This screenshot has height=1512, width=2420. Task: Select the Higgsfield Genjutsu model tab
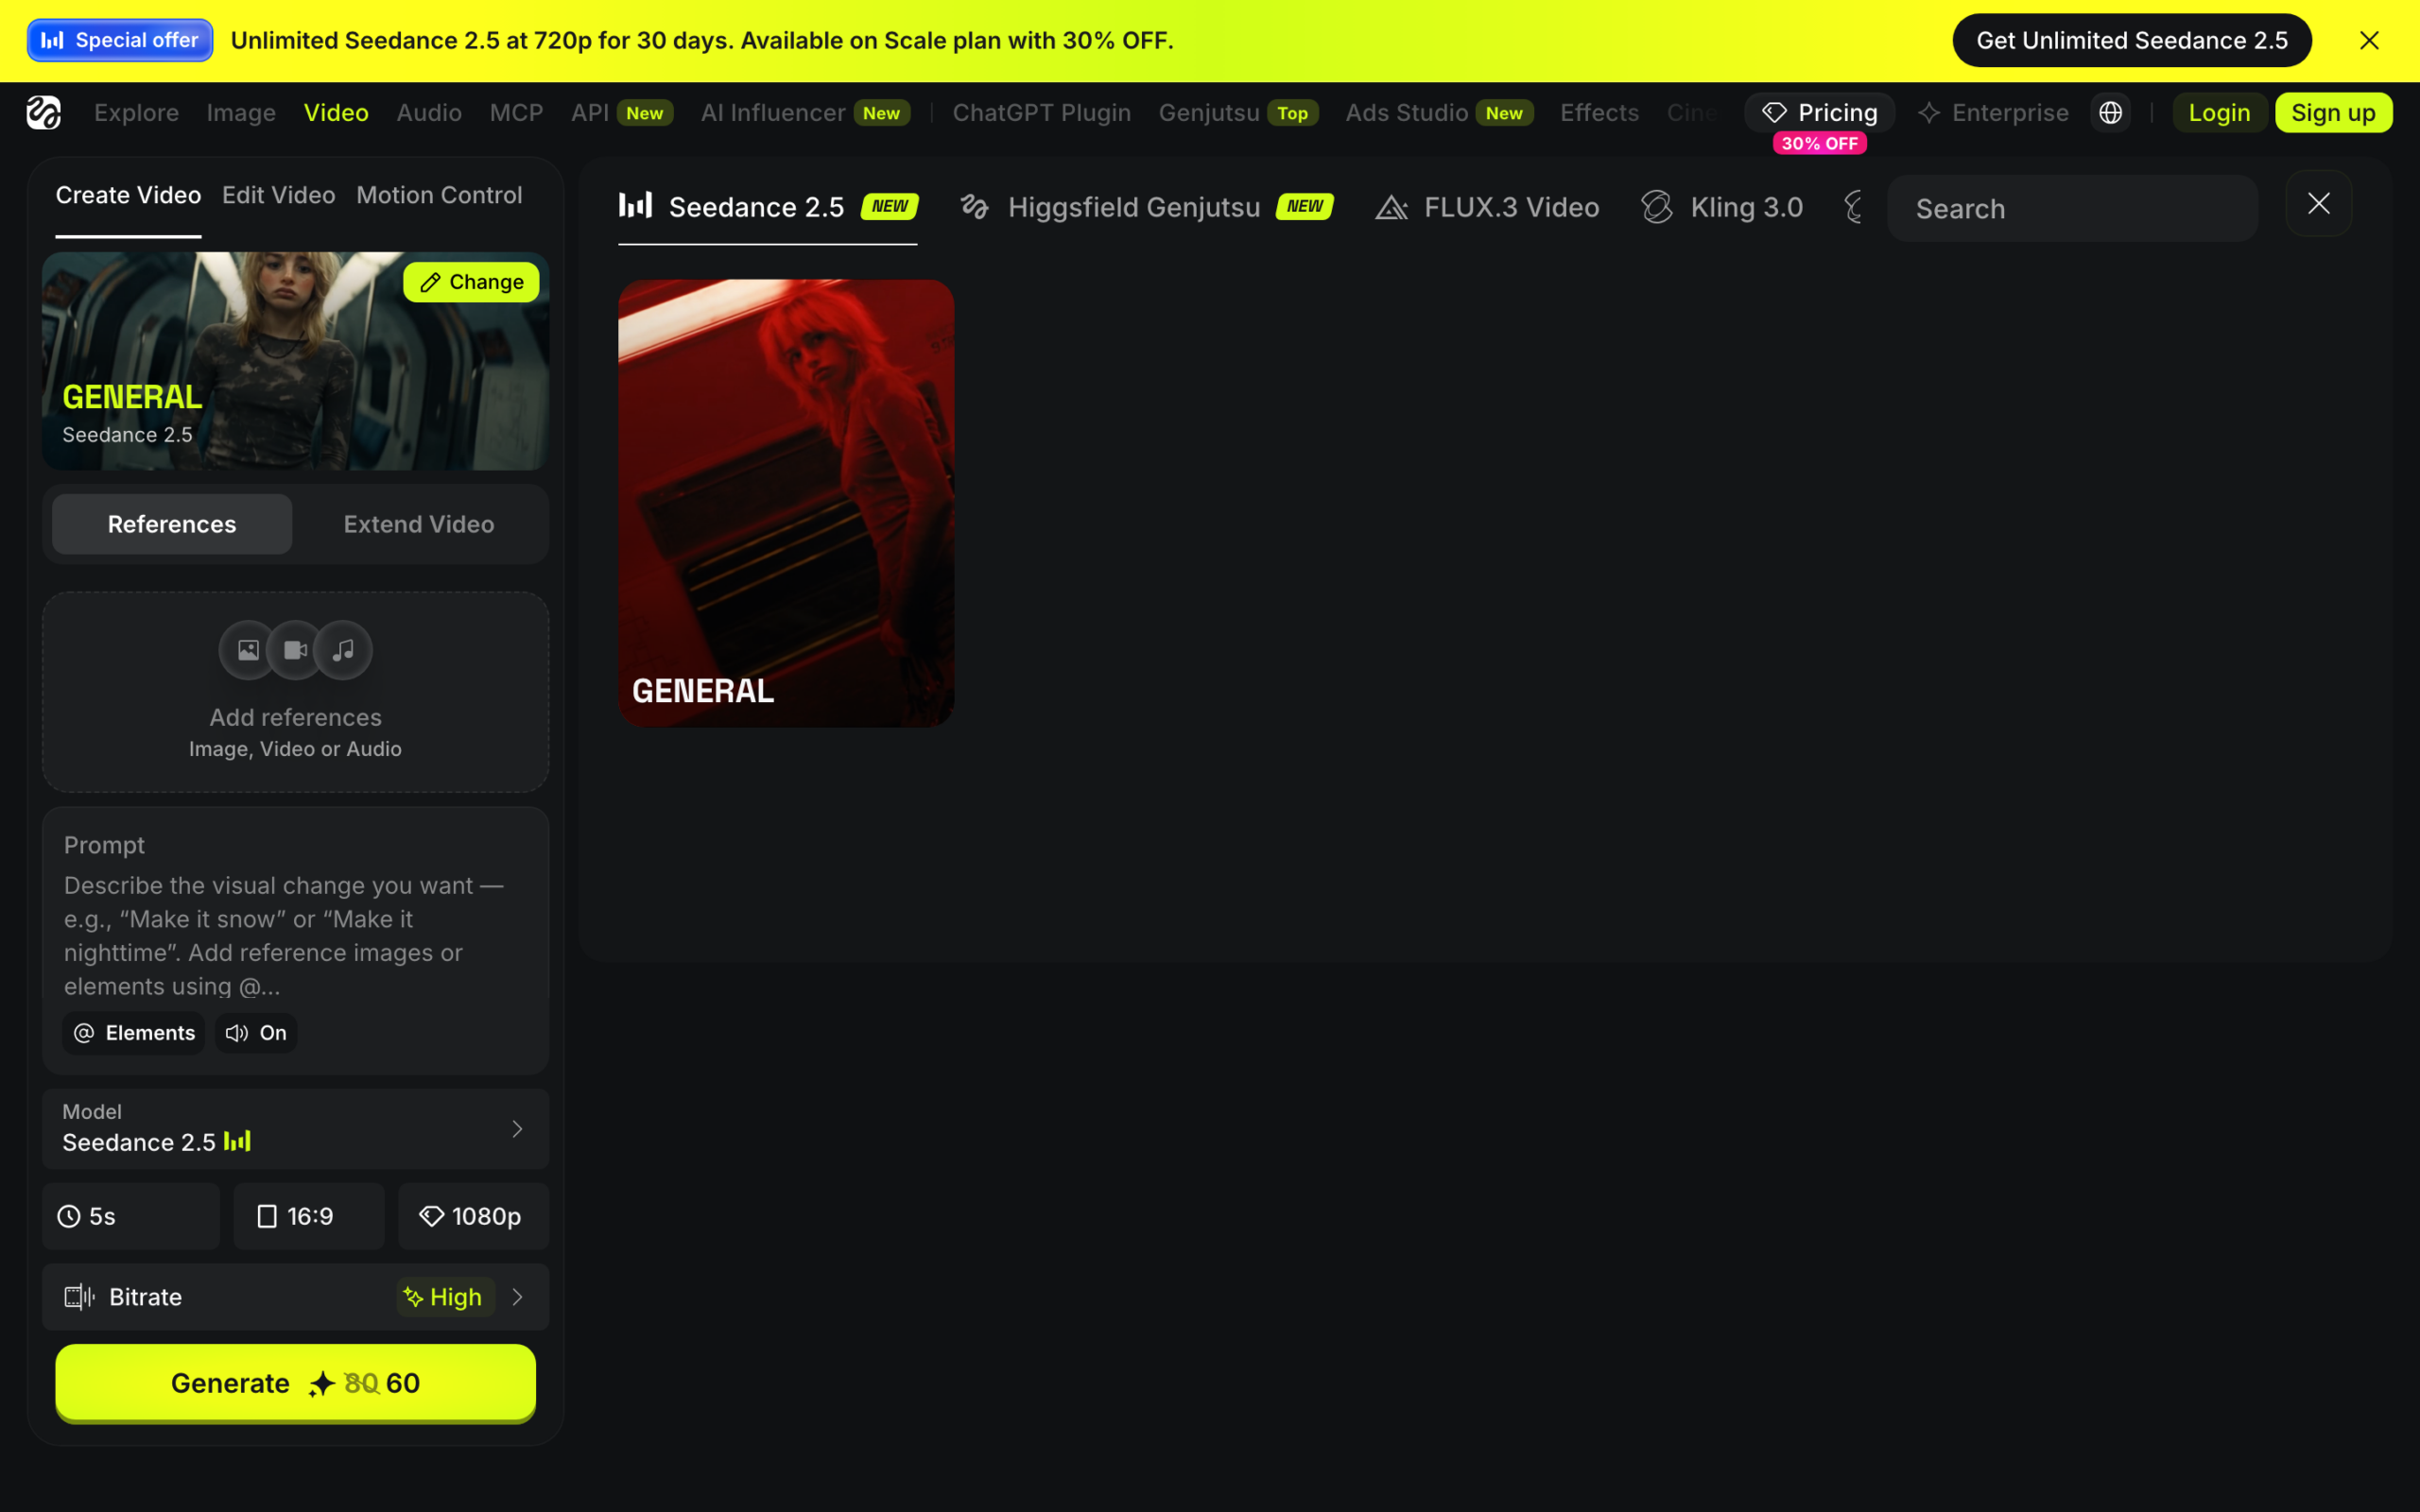[1146, 207]
